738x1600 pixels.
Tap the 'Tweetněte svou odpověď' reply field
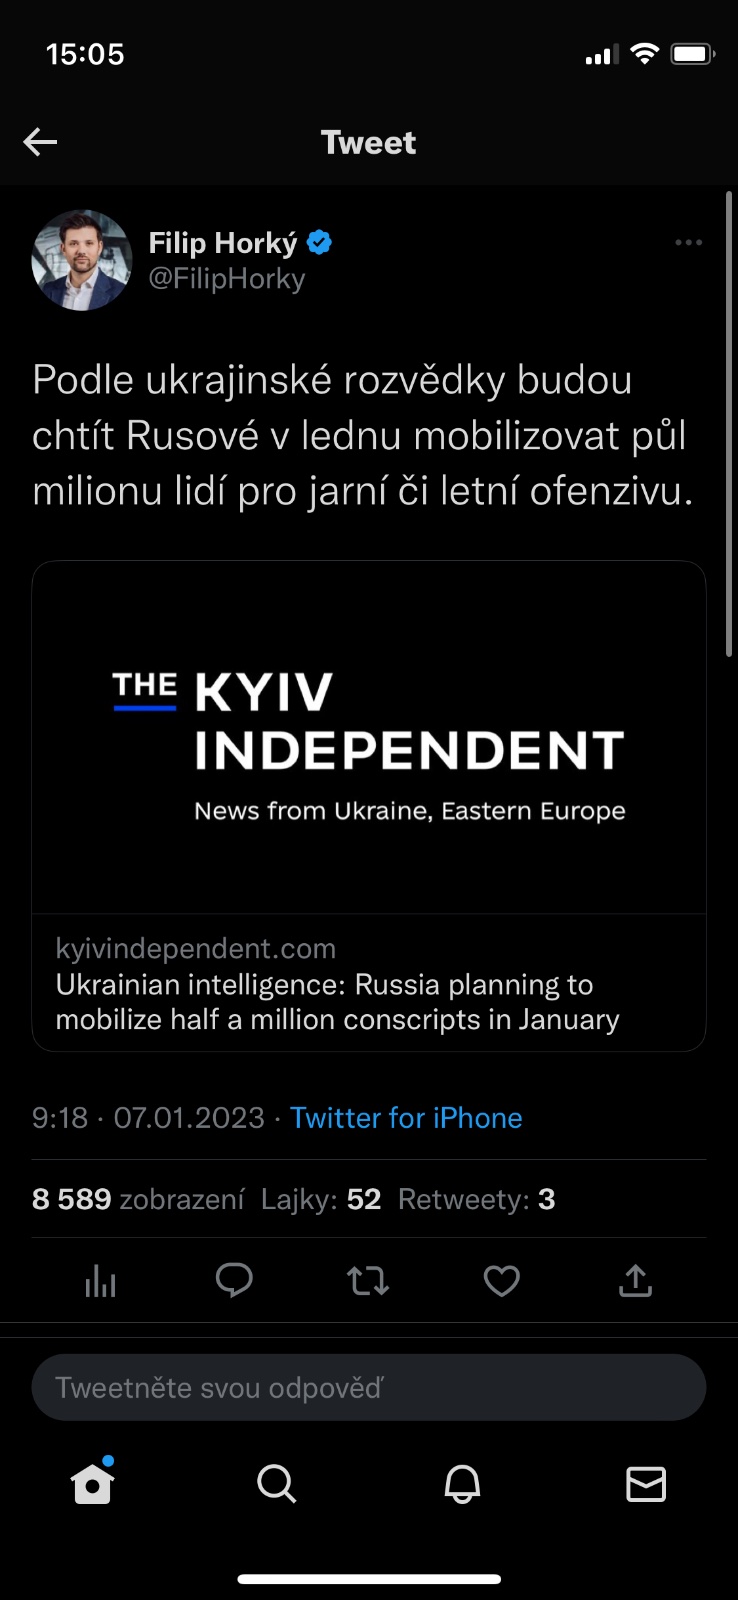[369, 1388]
